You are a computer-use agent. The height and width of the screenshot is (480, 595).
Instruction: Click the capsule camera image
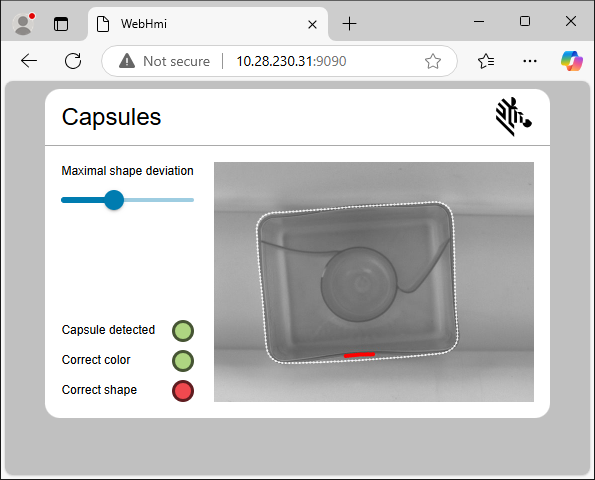click(x=374, y=282)
